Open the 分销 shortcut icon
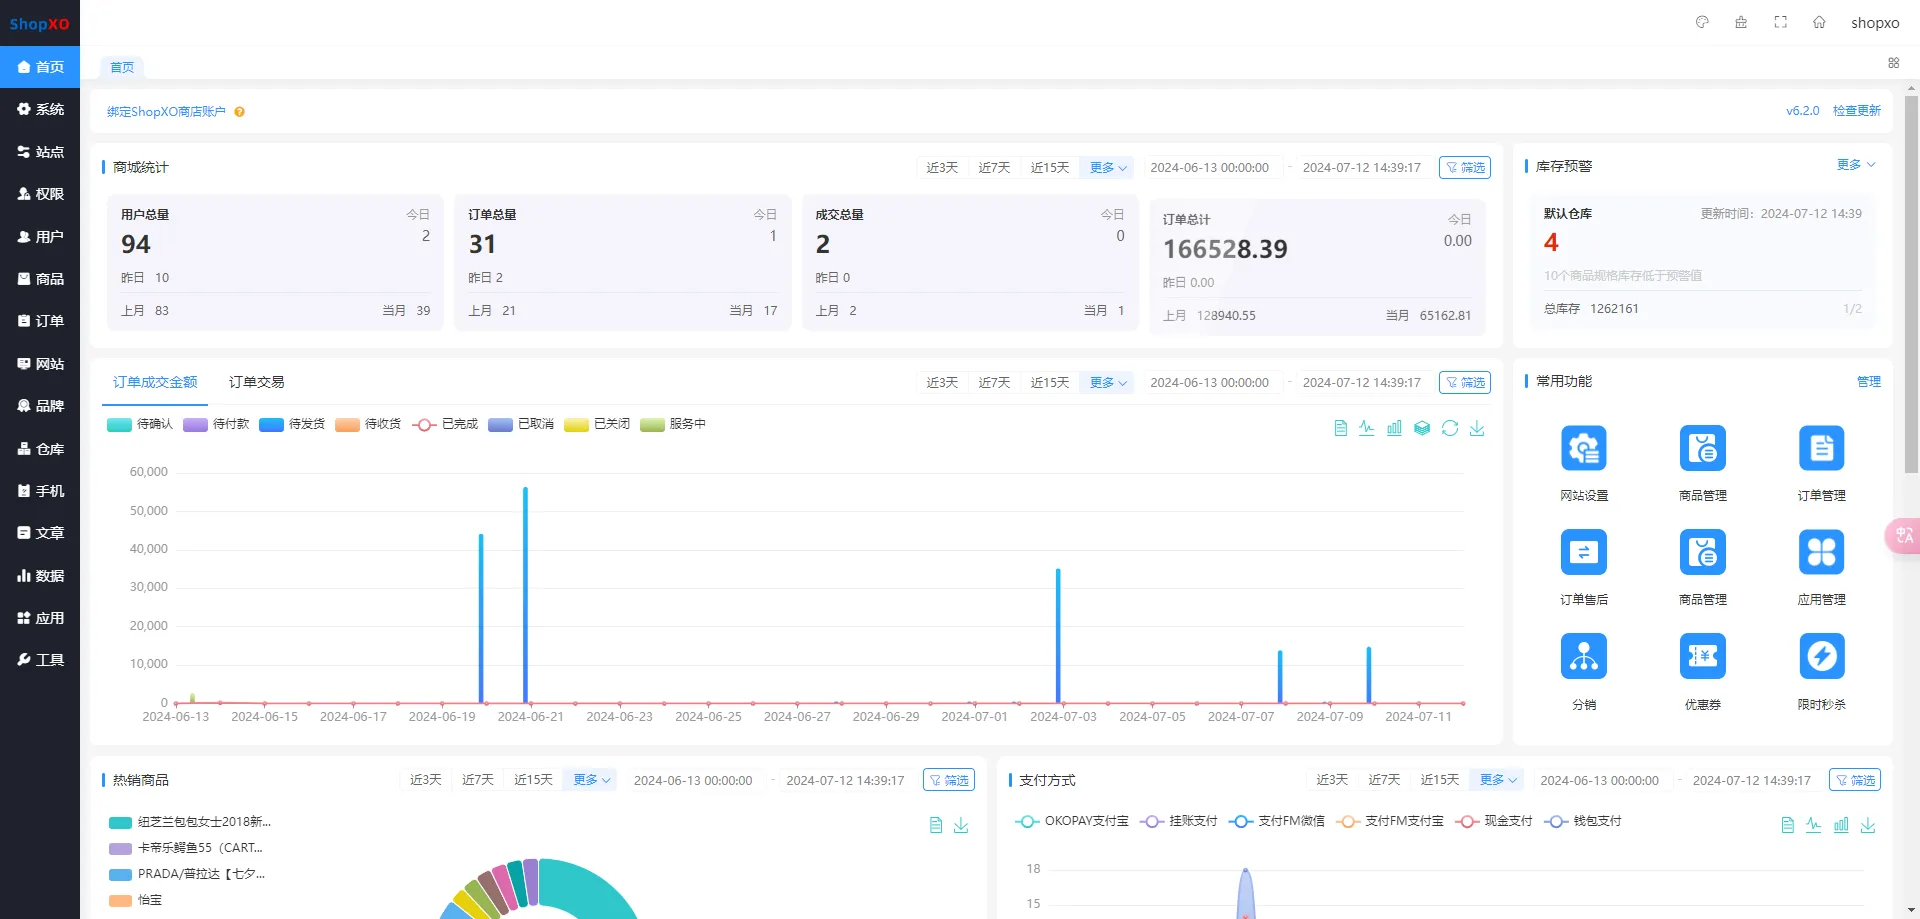 (x=1584, y=656)
